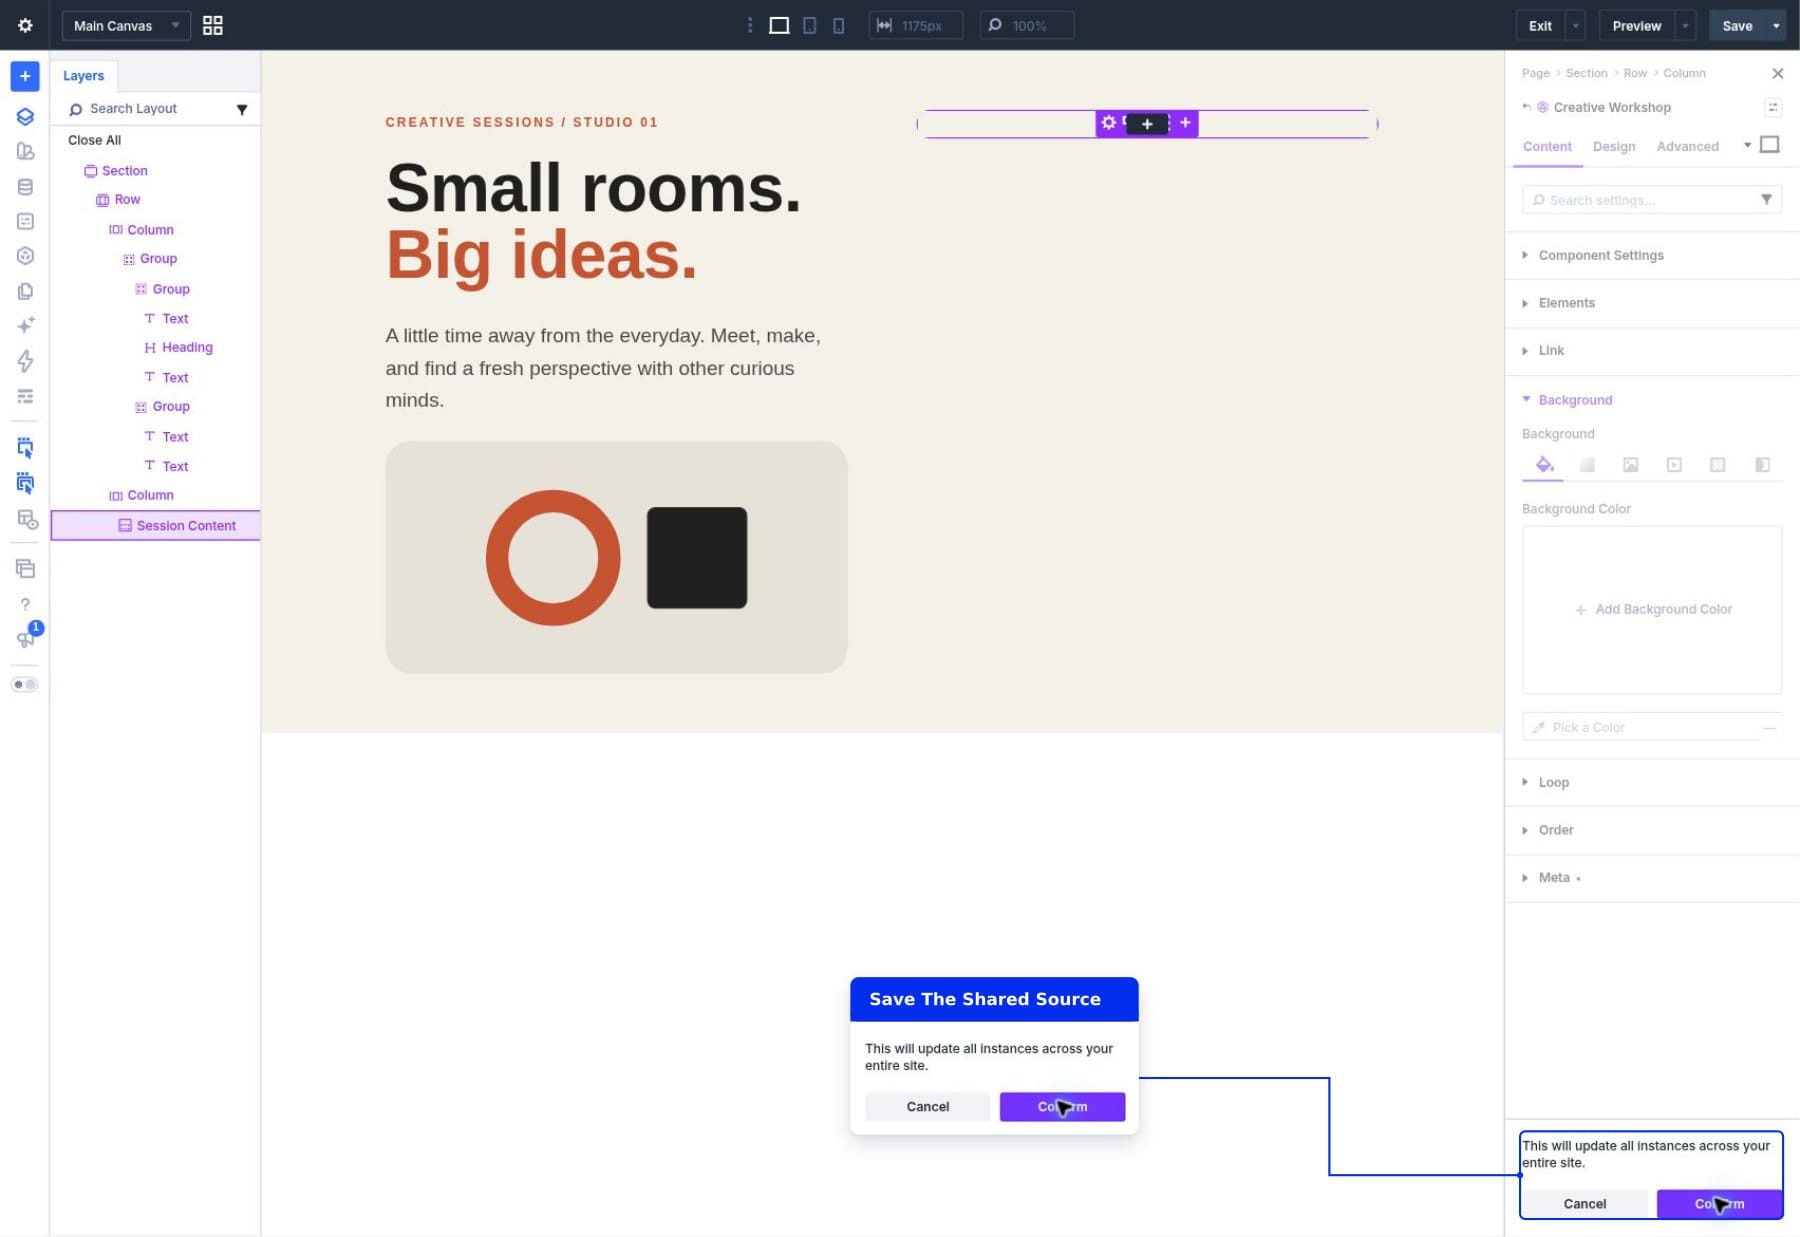Image resolution: width=1800 pixels, height=1237 pixels.
Task: Select the gradient background type icon
Action: coord(1587,465)
